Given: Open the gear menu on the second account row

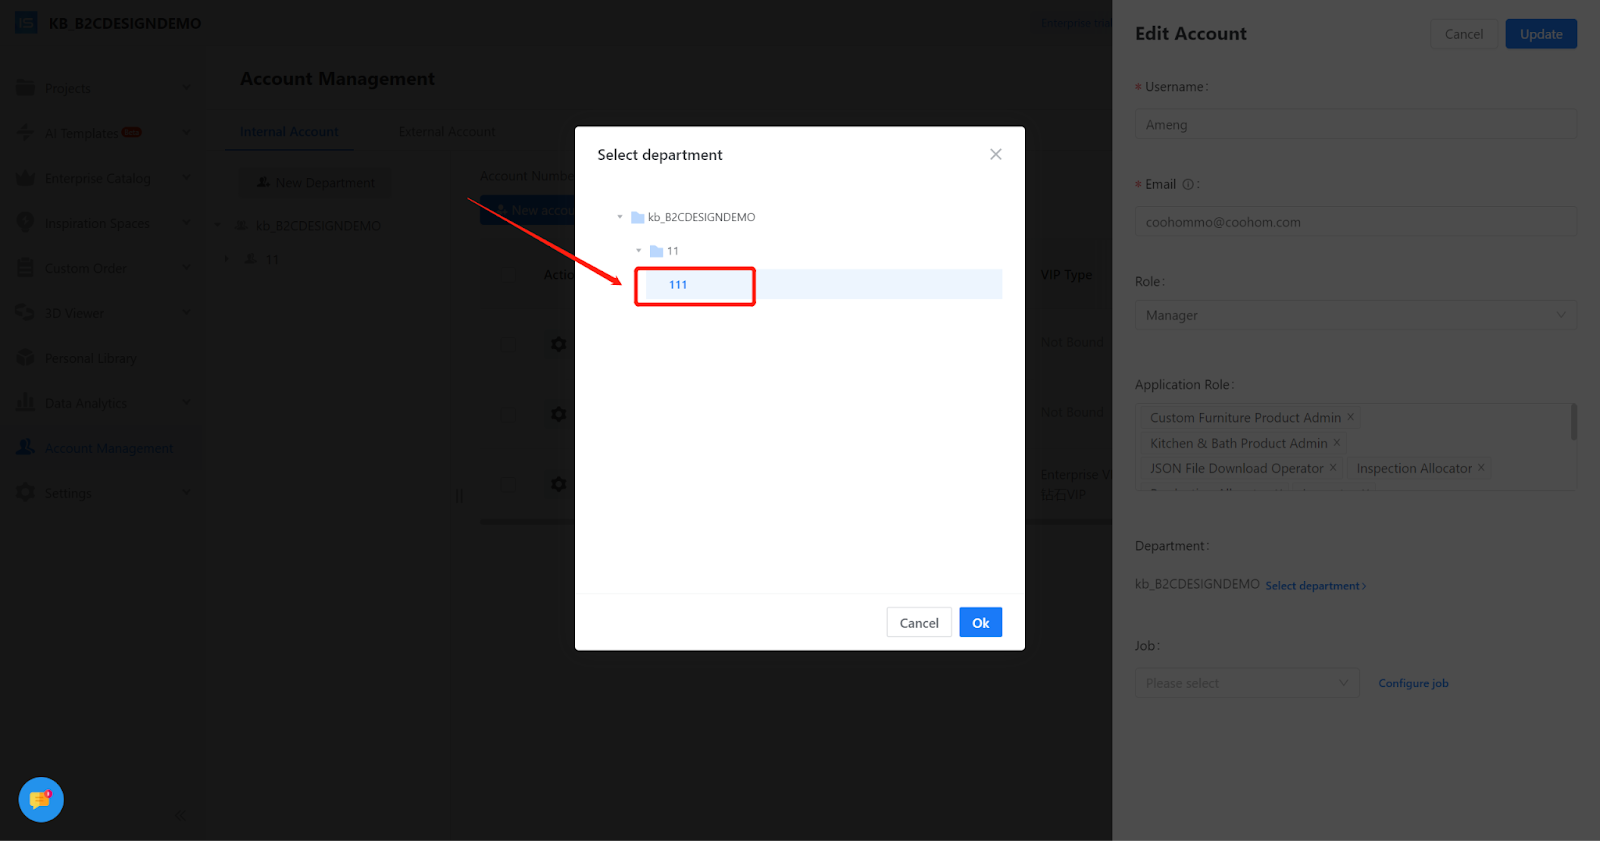Looking at the screenshot, I should point(559,414).
